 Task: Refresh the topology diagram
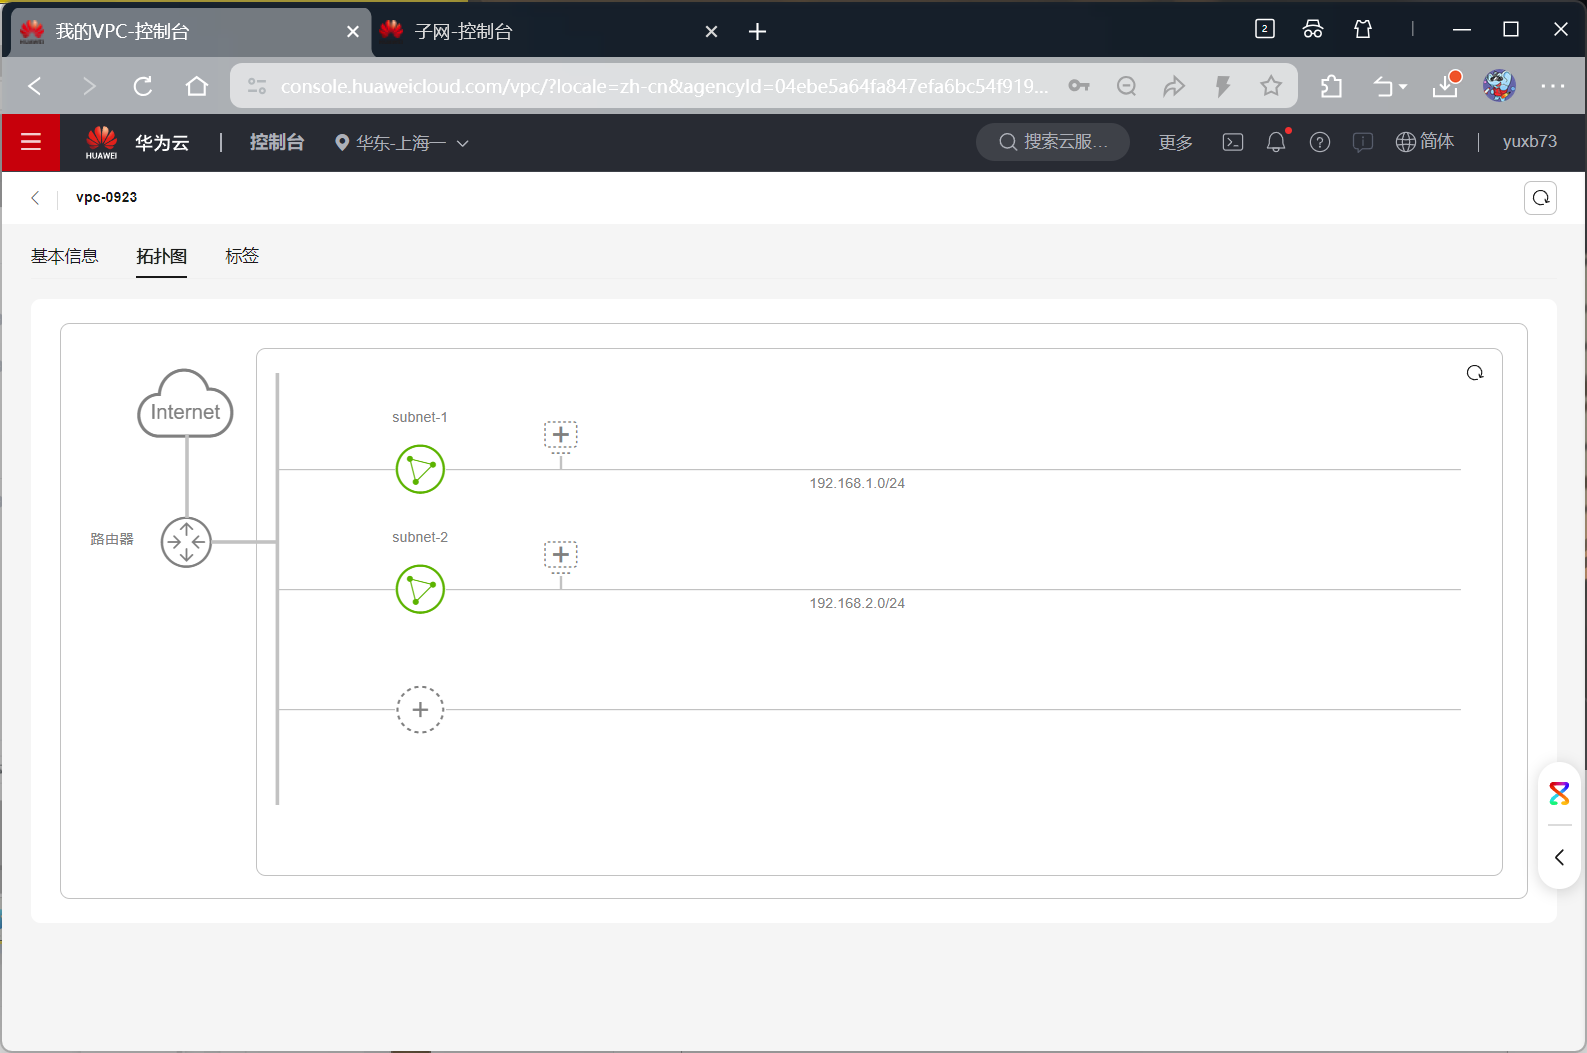coord(1475,373)
